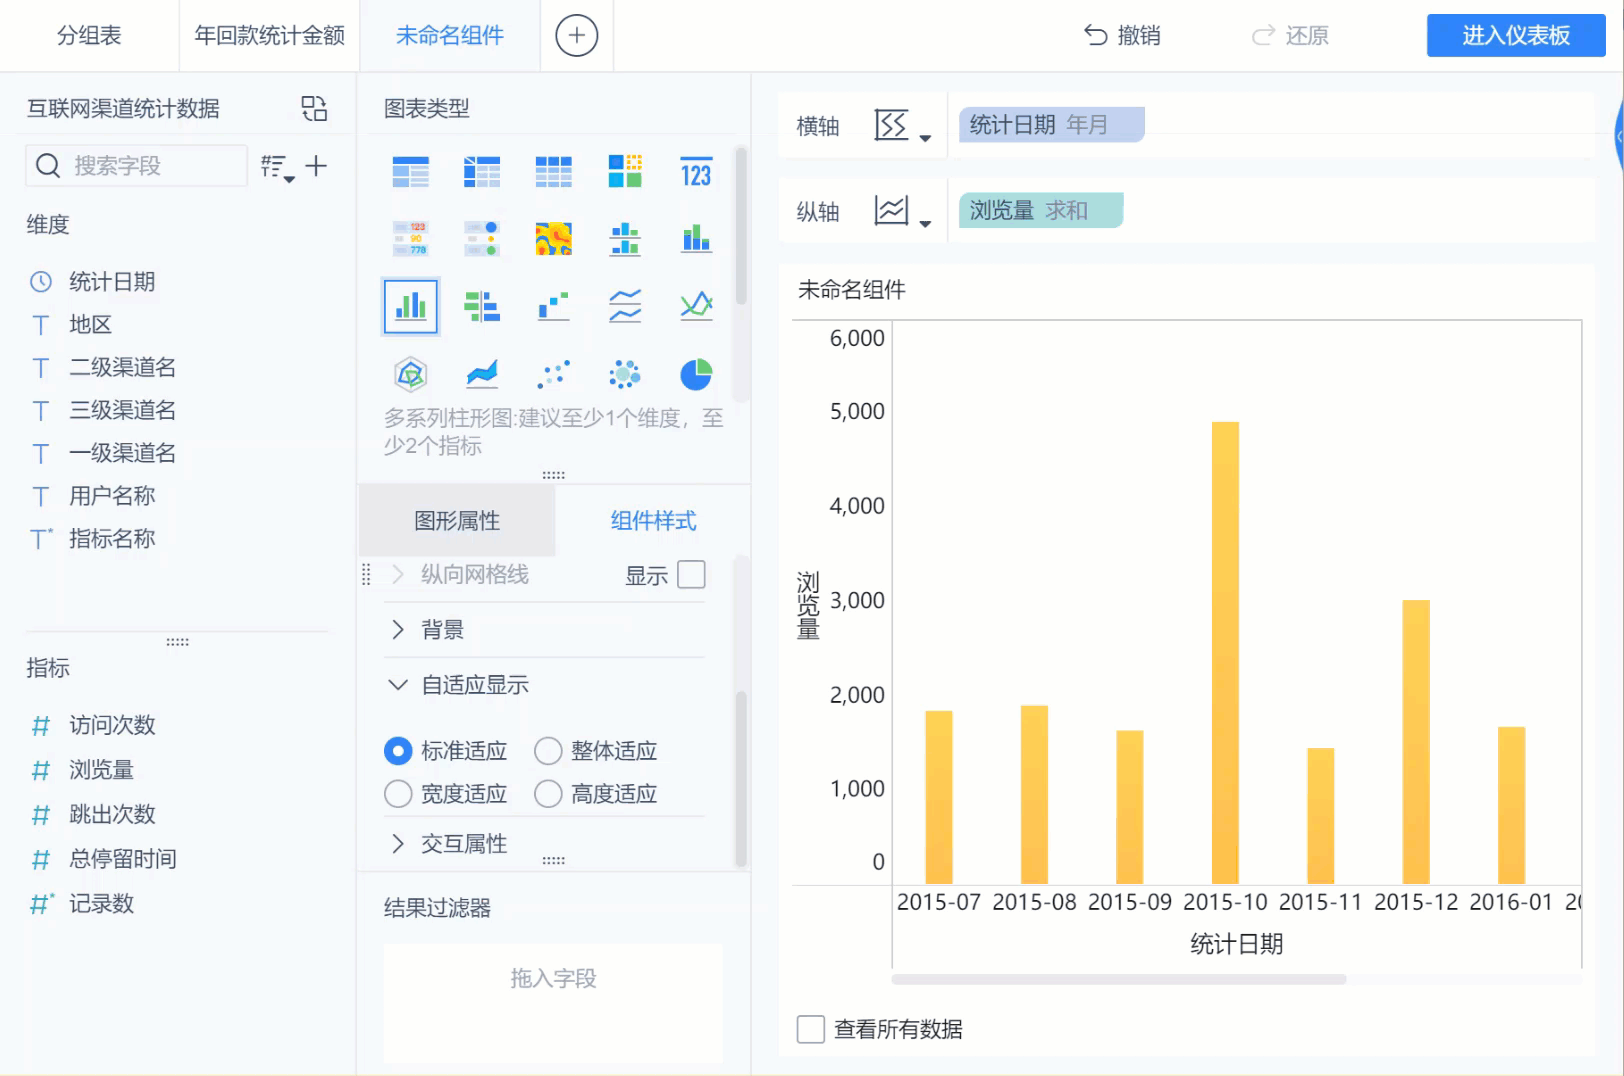The width and height of the screenshot is (1624, 1076).
Task: Select the 访问次数 indicator field
Action: (112, 725)
